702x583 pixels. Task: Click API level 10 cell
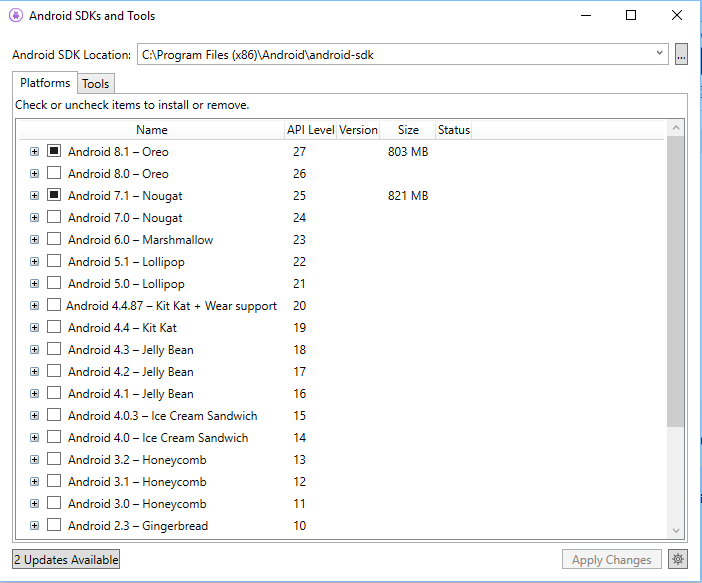[300, 526]
